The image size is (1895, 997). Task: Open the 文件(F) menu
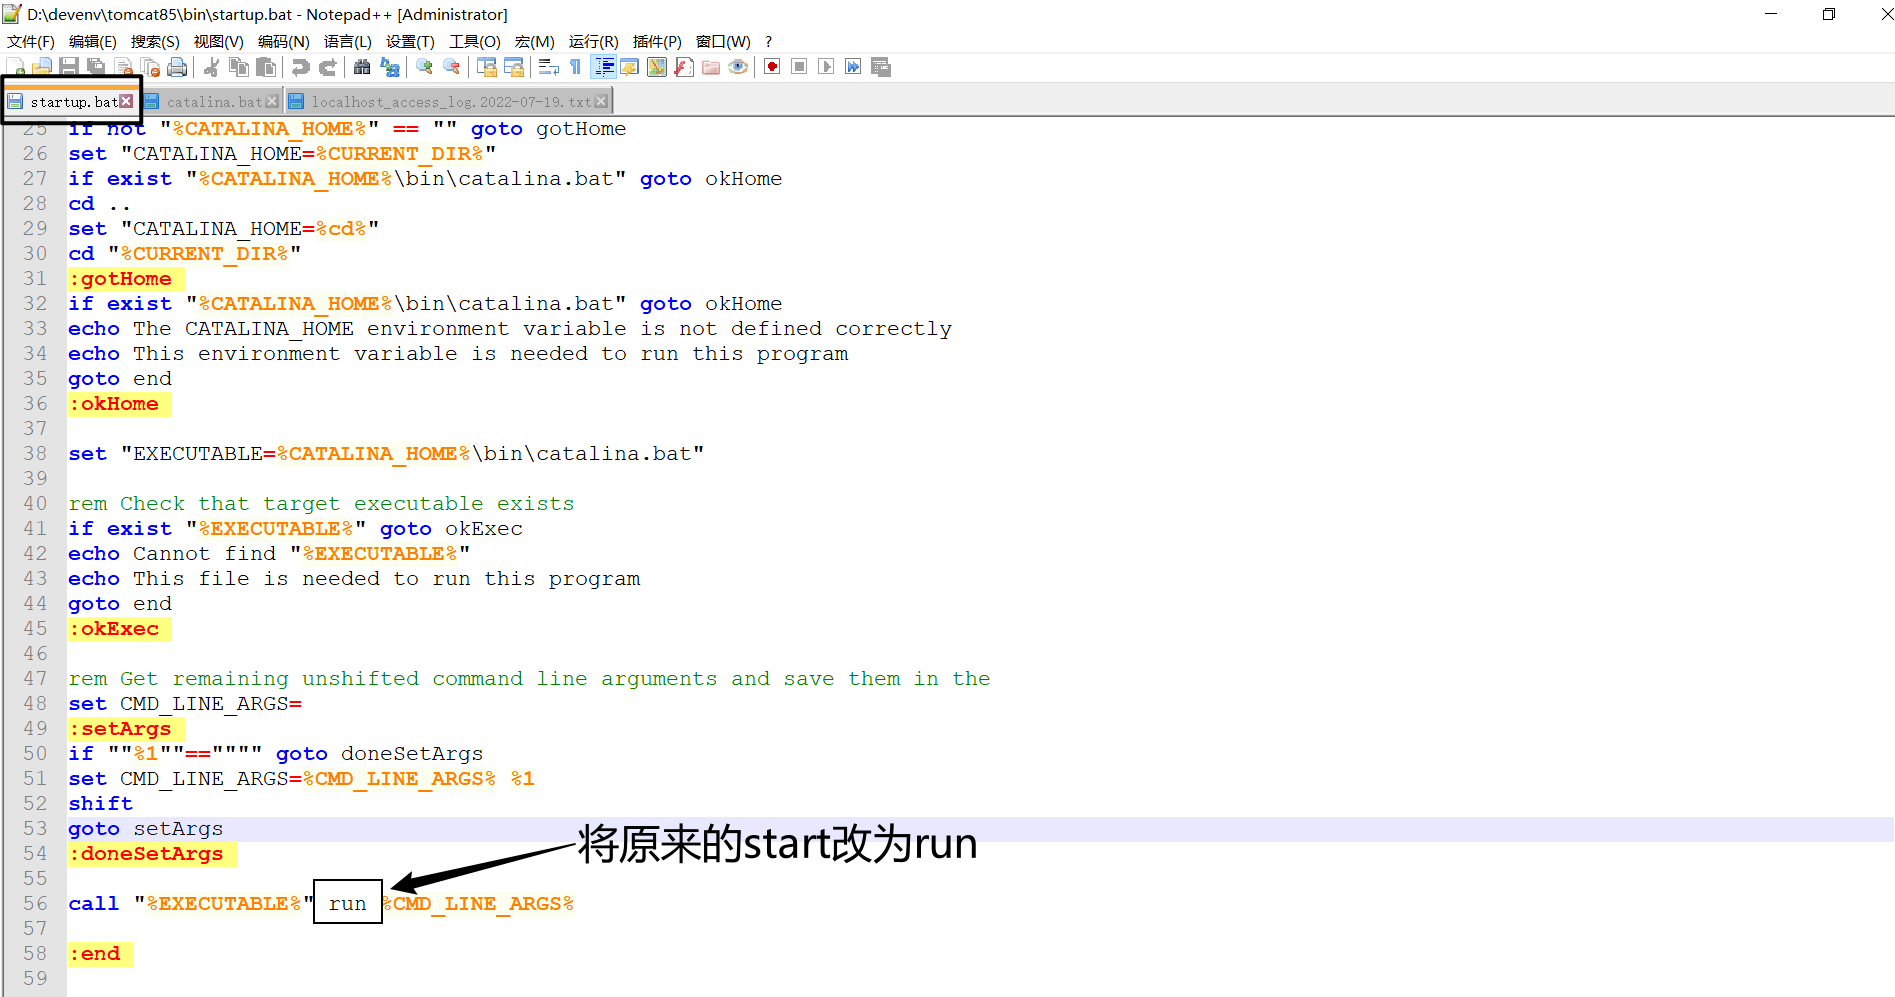31,41
